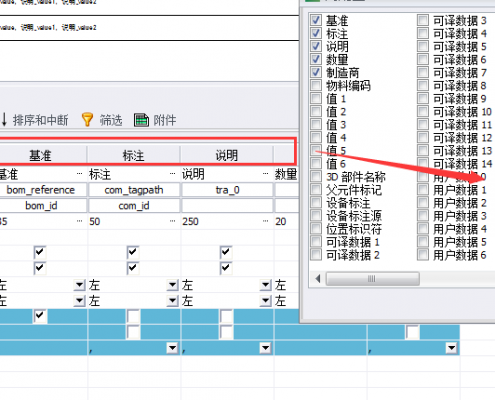Click the filter funnel icon
Image resolution: width=495 pixels, height=400 pixels.
pos(87,120)
